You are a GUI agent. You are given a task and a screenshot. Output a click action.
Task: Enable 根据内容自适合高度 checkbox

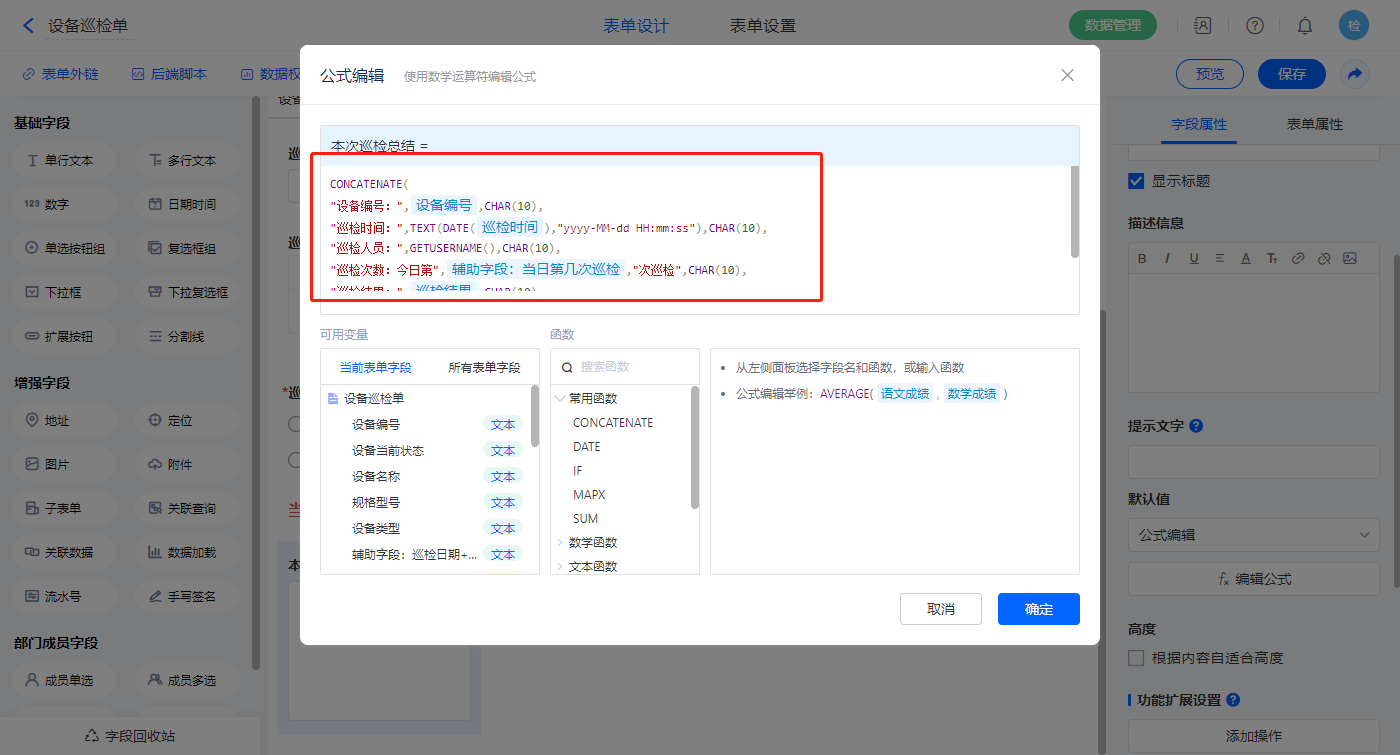[1136, 658]
